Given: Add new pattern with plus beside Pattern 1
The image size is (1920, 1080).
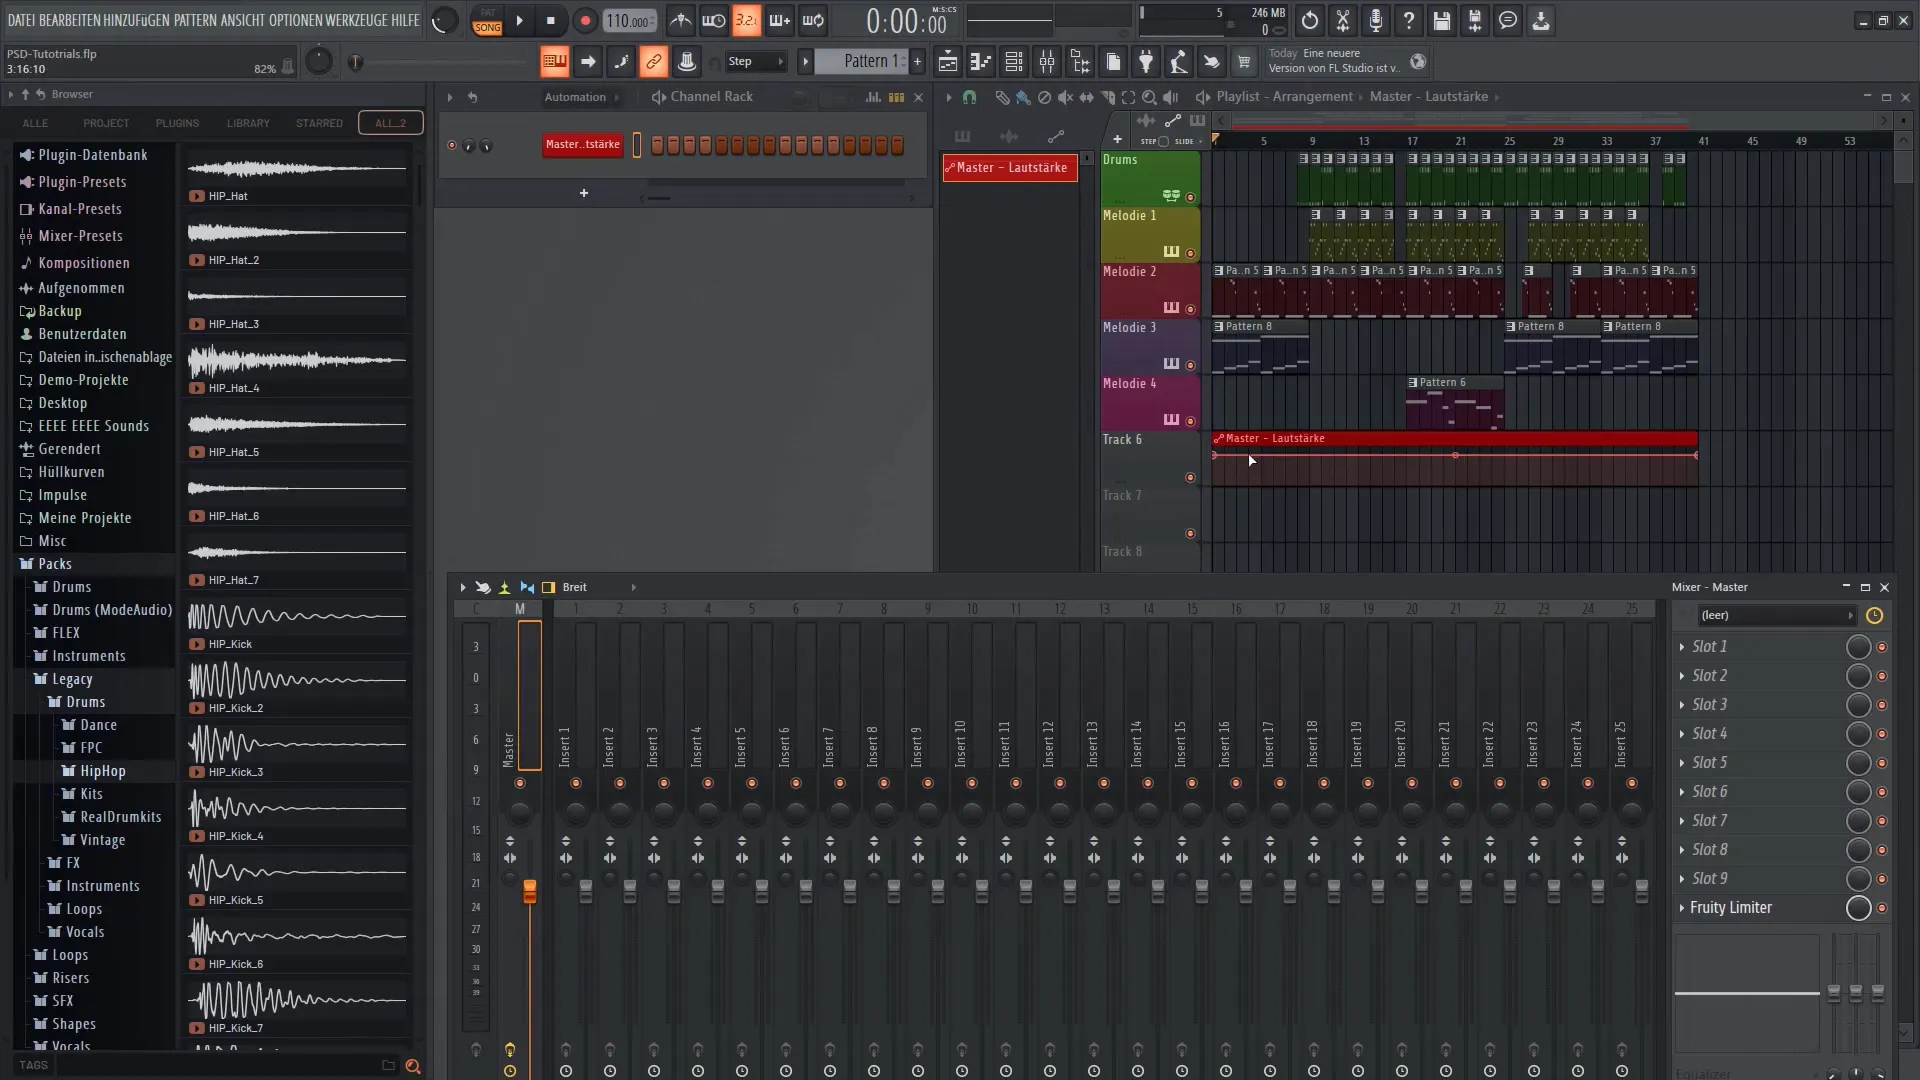Looking at the screenshot, I should click(917, 62).
